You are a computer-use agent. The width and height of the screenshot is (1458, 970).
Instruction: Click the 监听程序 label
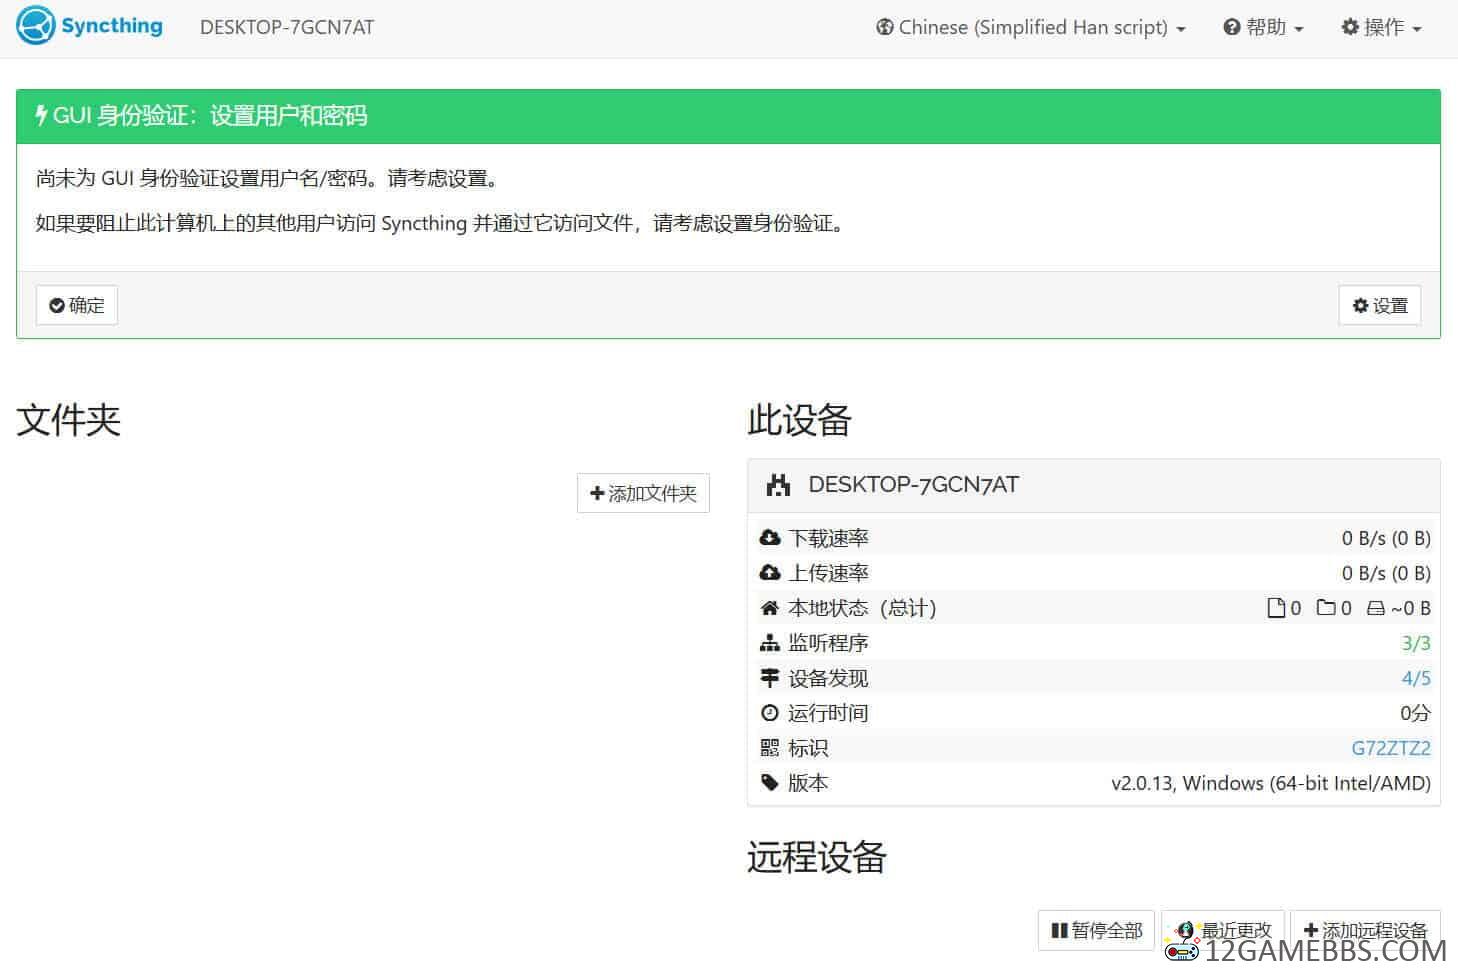pos(828,643)
